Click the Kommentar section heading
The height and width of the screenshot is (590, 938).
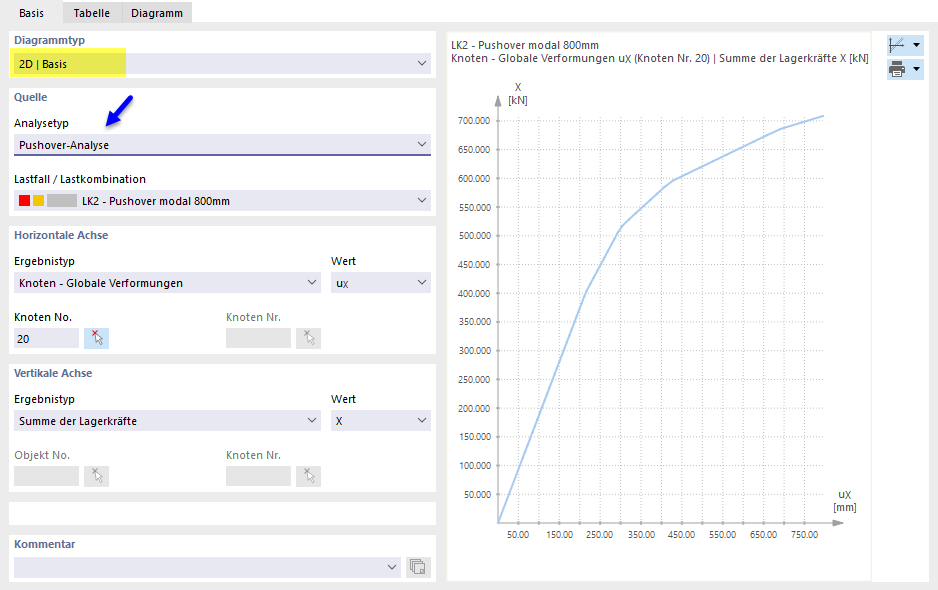pyautogui.click(x=45, y=544)
